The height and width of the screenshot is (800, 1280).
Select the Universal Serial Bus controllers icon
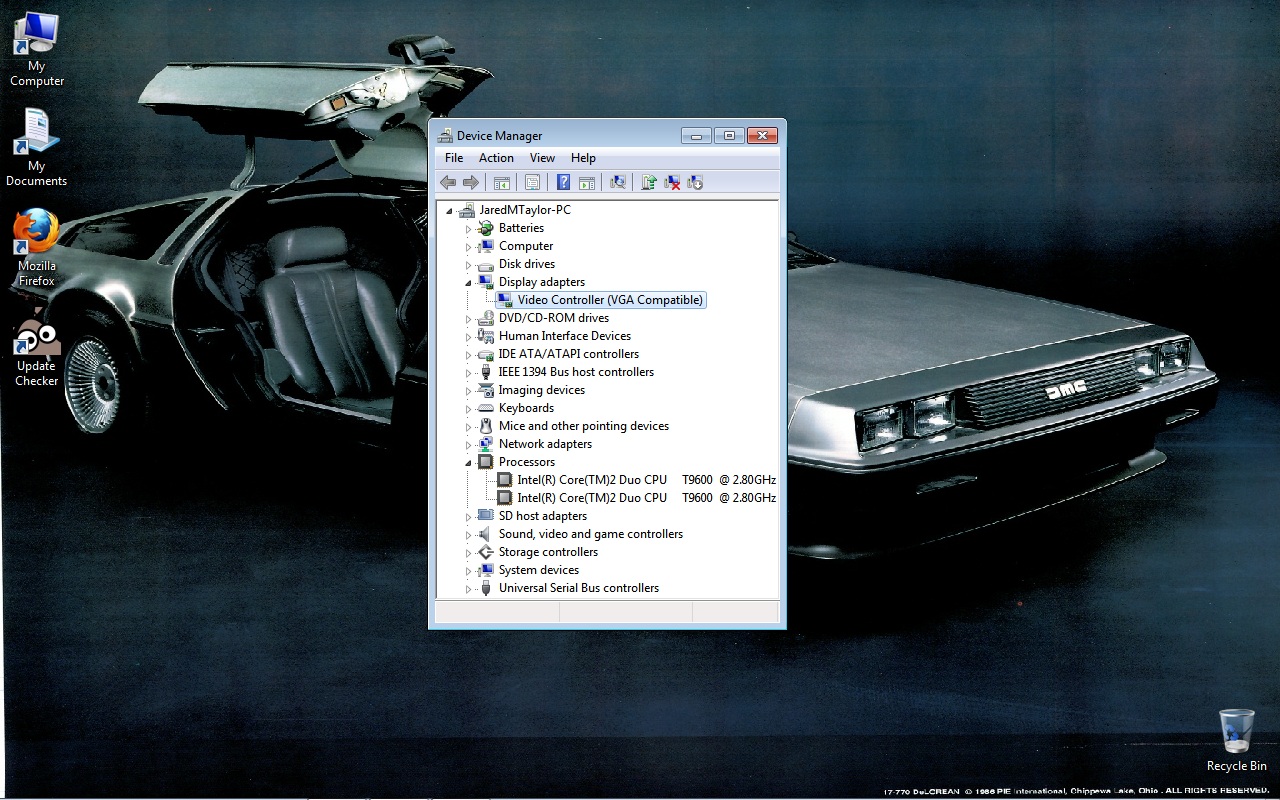(x=486, y=588)
